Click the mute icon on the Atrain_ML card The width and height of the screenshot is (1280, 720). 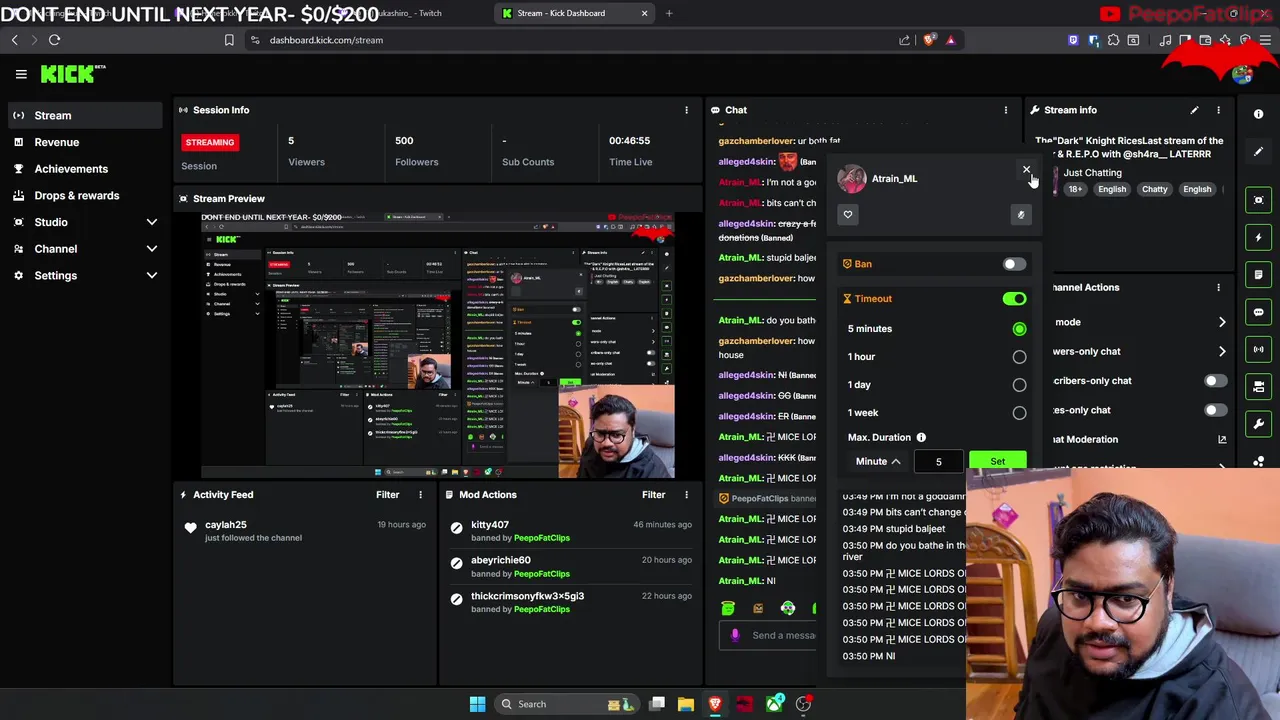pos(1020,214)
